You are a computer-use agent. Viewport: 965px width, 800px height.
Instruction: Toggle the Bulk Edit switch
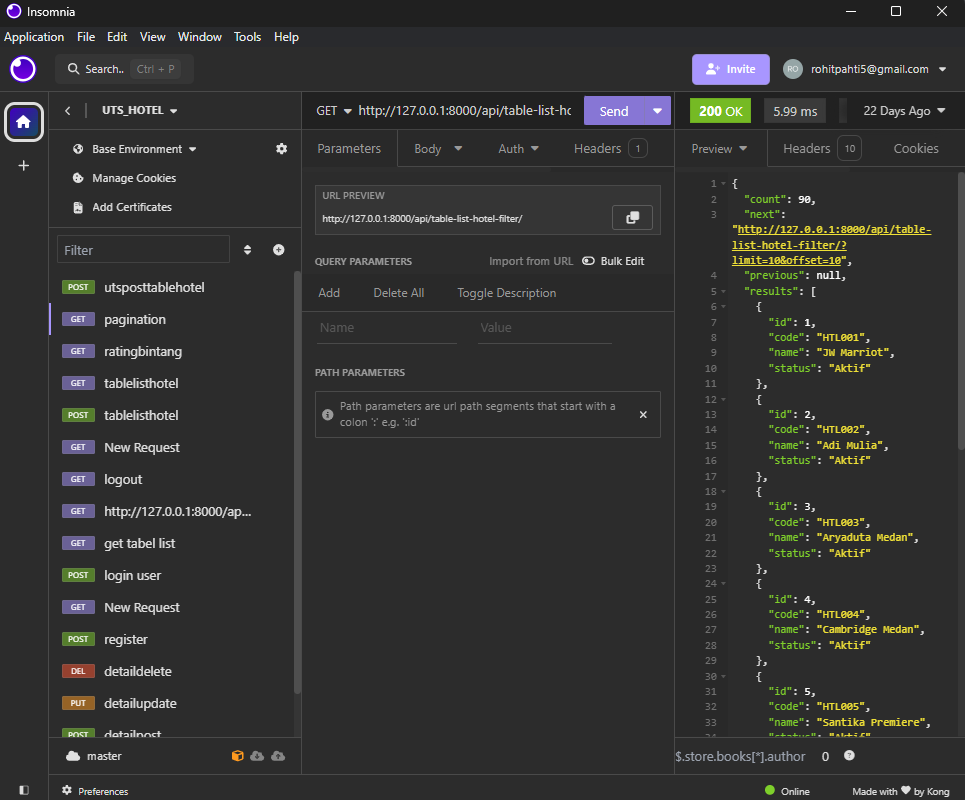[588, 261]
